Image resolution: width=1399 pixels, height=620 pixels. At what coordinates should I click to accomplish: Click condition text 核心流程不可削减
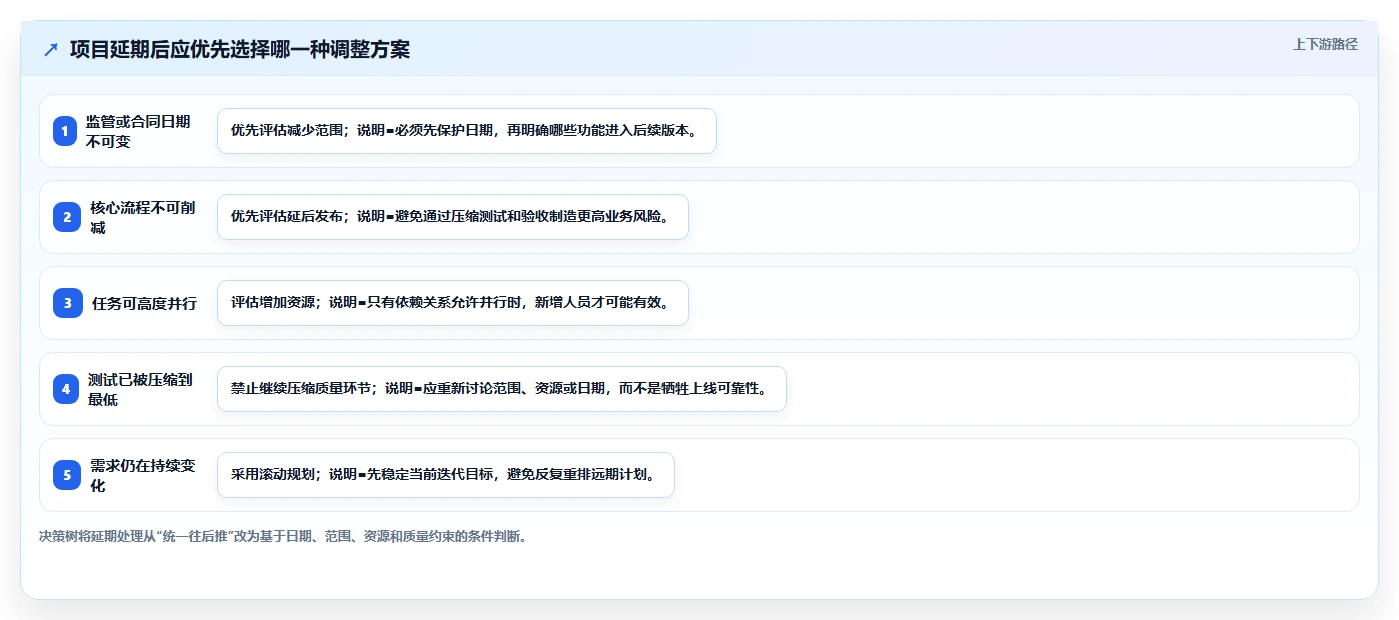coord(144,217)
